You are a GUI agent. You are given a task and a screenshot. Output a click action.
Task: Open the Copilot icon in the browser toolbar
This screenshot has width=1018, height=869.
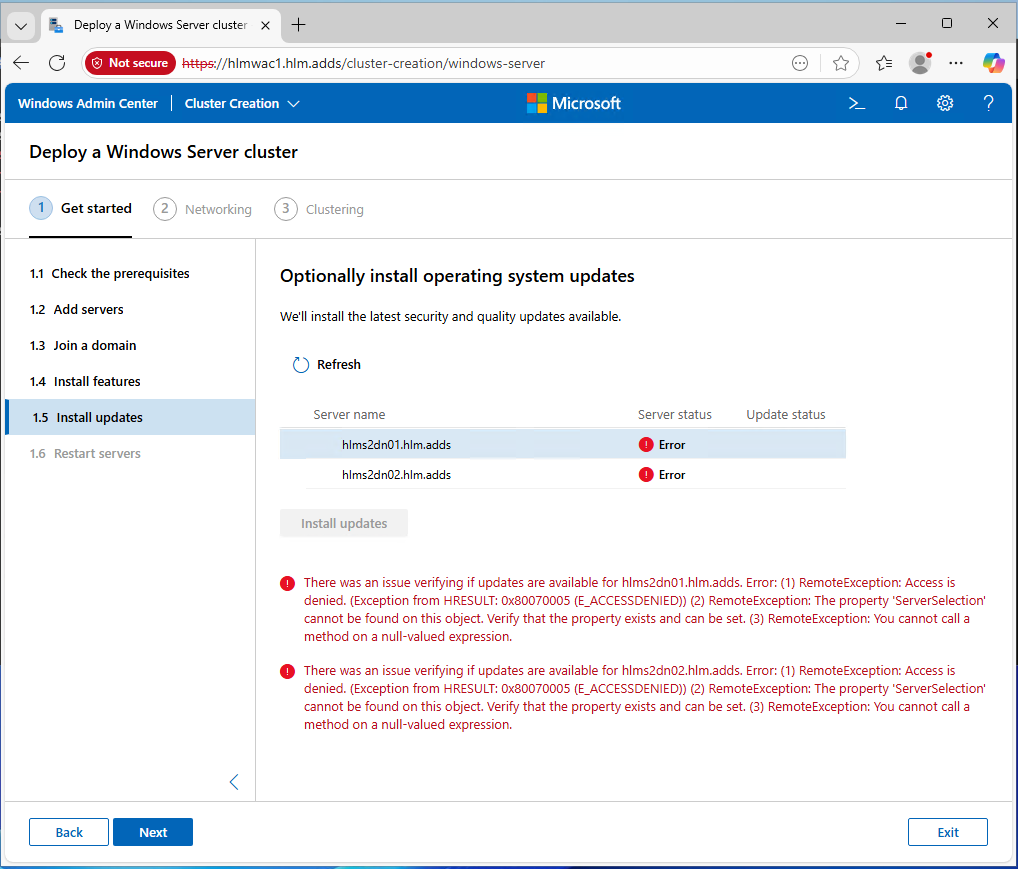coord(993,63)
